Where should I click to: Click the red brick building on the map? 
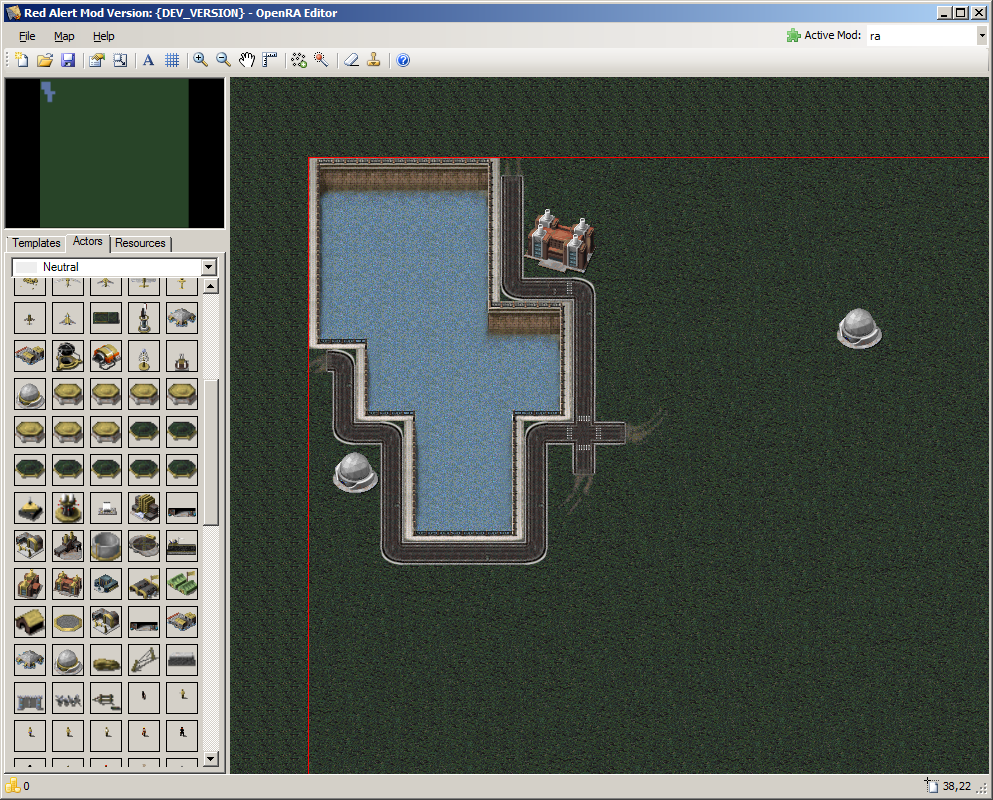560,241
